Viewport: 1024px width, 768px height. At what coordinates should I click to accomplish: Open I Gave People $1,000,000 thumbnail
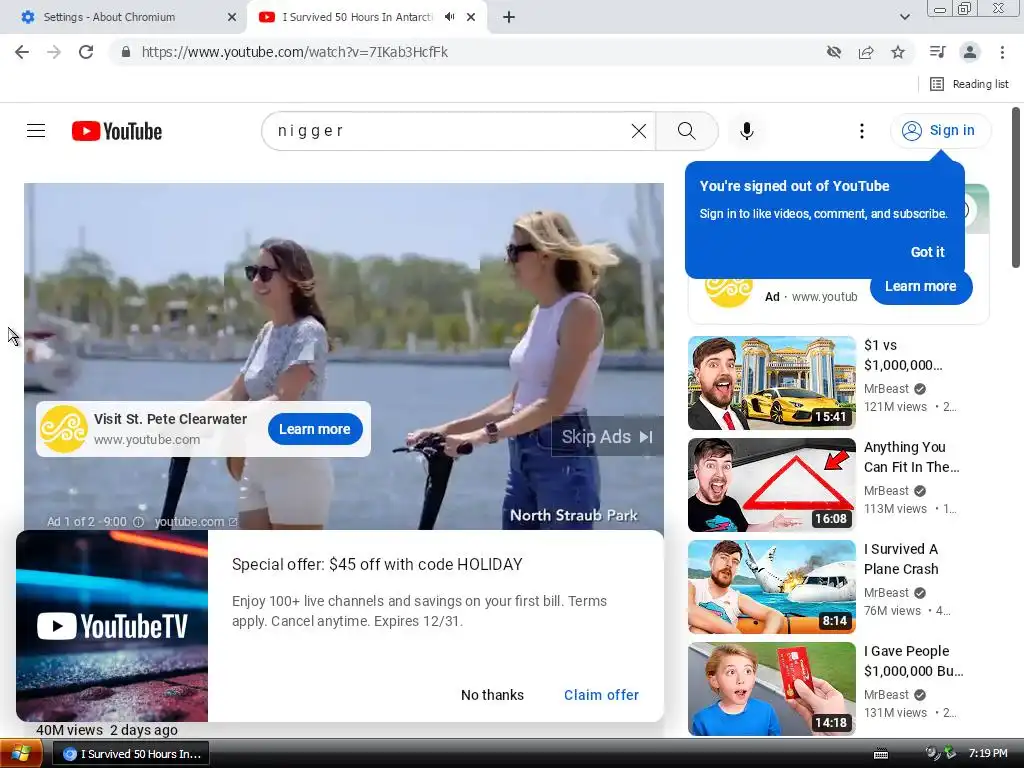771,688
